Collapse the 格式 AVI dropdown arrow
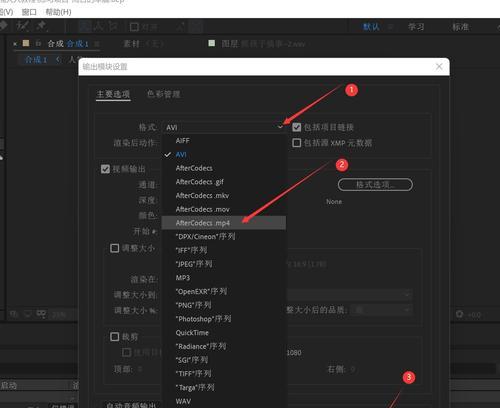Screen dimensions: 500x408 [280, 127]
